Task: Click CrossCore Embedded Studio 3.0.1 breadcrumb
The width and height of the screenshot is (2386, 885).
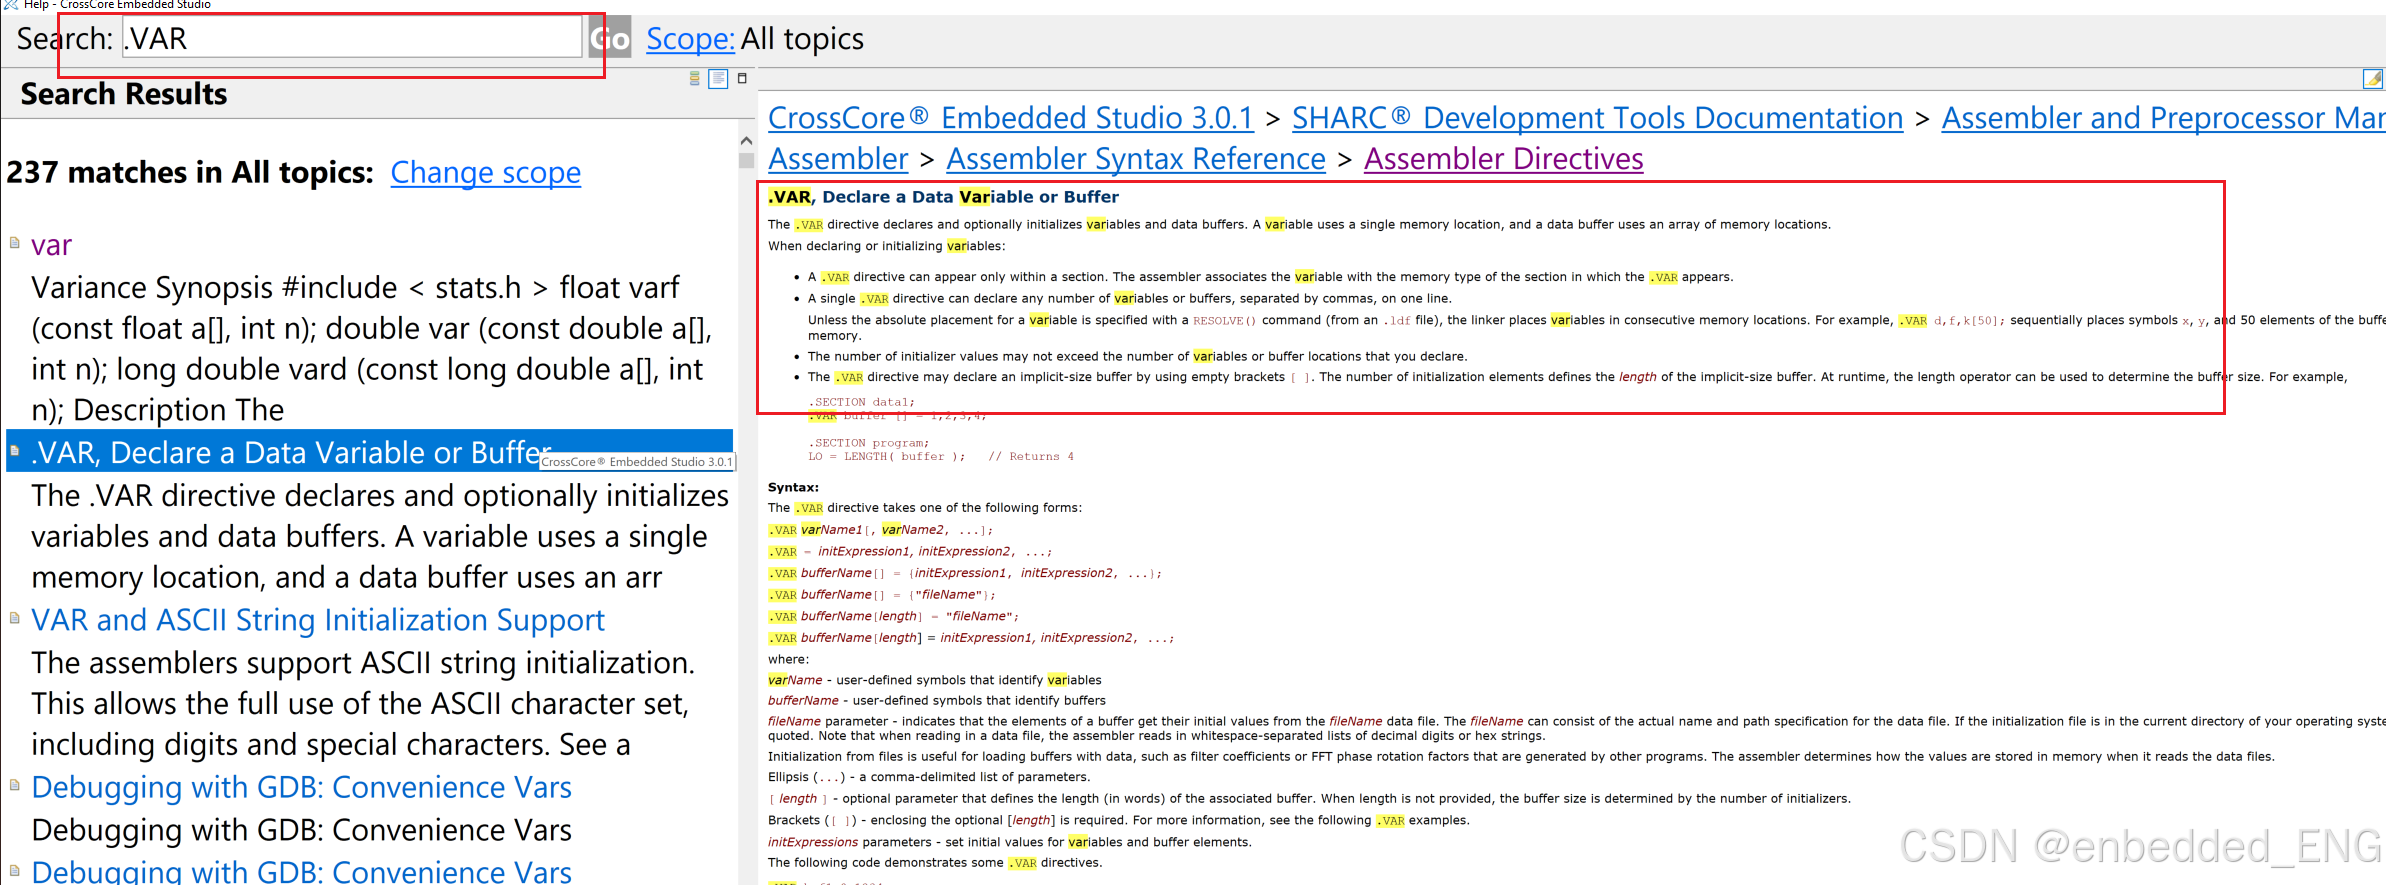Action: tap(1010, 118)
